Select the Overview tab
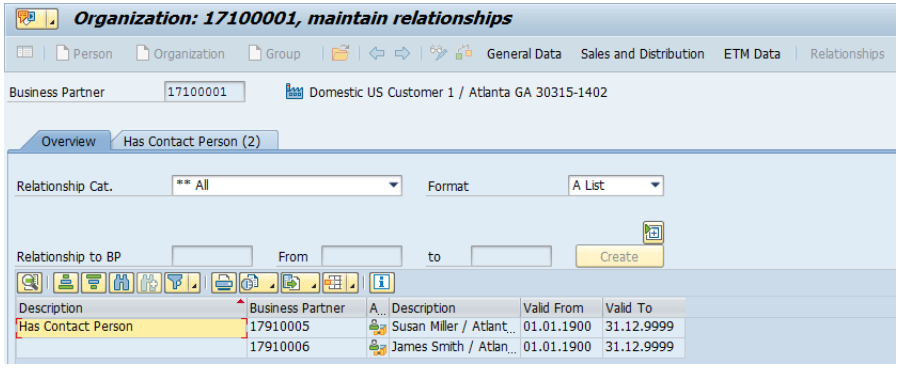This screenshot has height=368, width=898. point(68,141)
